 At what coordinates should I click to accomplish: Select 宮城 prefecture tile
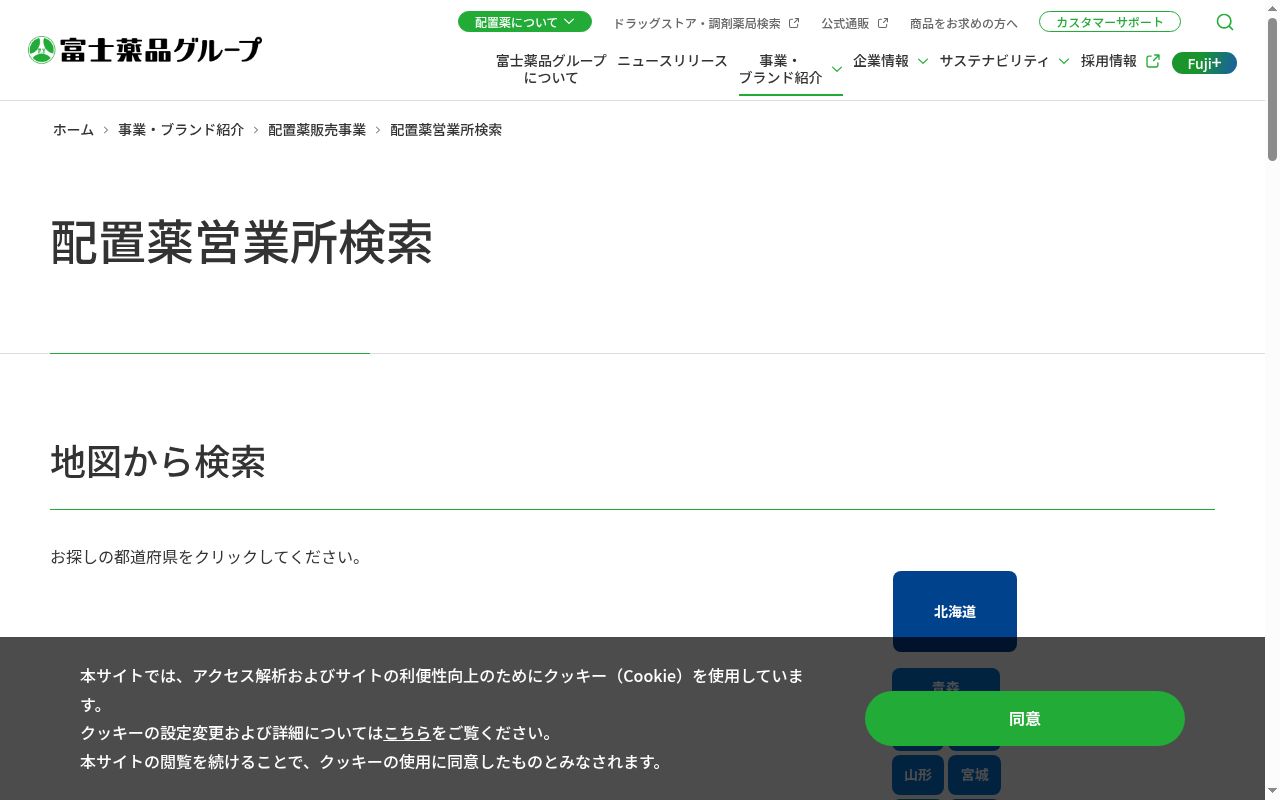(975, 775)
